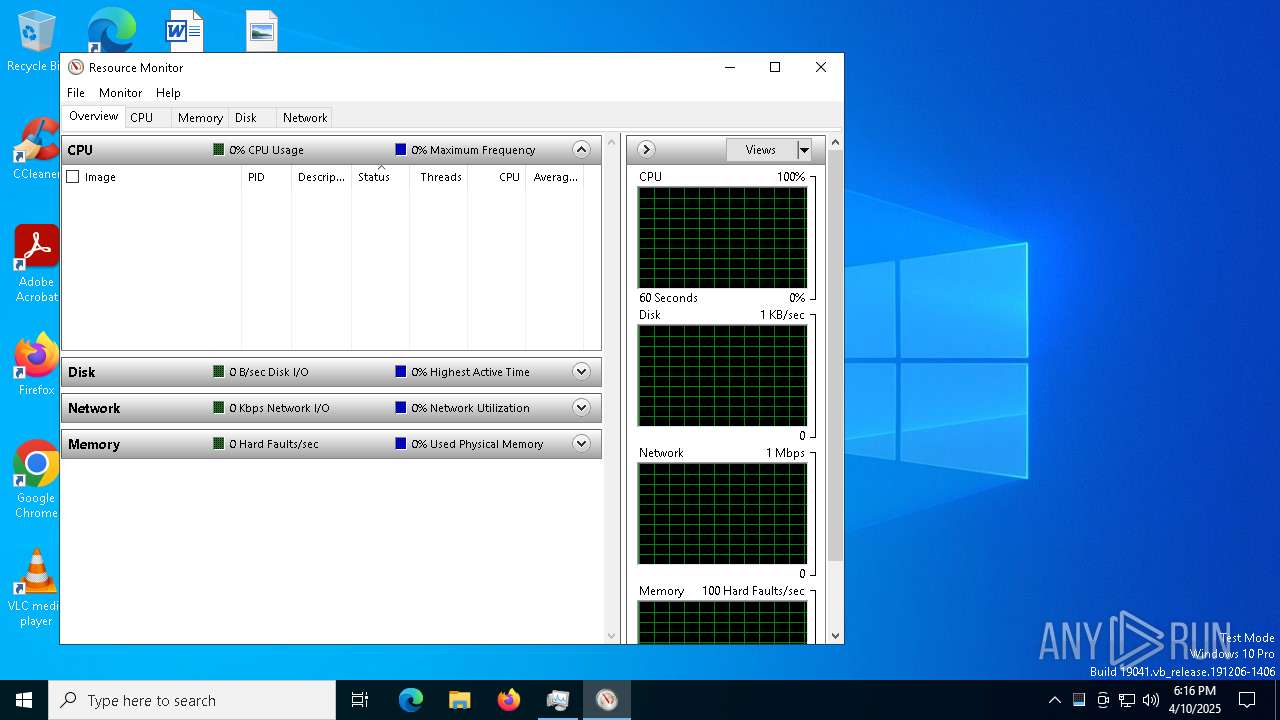This screenshot has height=720, width=1280.
Task: Open Task View on taskbar
Action: 360,700
